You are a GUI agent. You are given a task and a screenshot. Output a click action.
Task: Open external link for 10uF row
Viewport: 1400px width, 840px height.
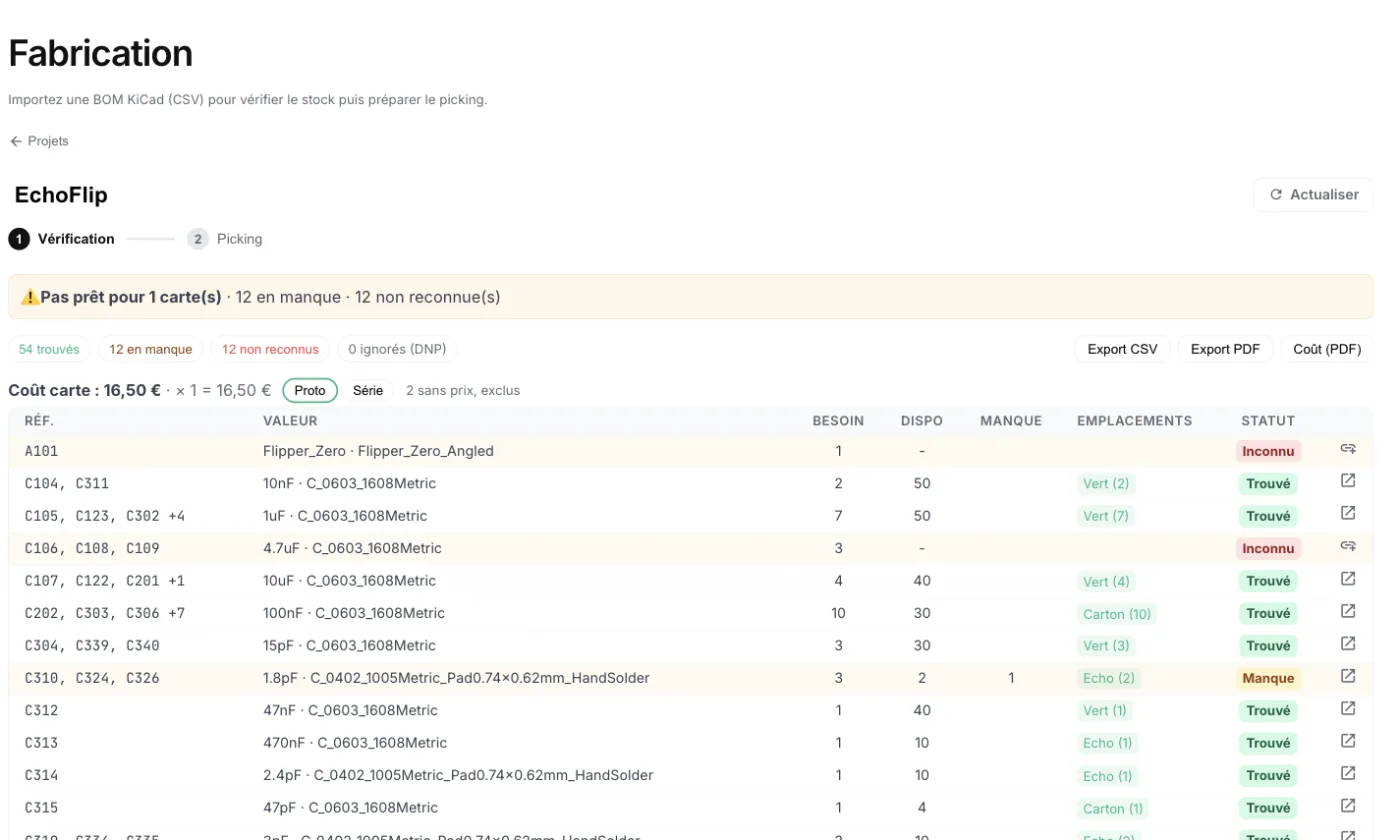pyautogui.click(x=1348, y=578)
